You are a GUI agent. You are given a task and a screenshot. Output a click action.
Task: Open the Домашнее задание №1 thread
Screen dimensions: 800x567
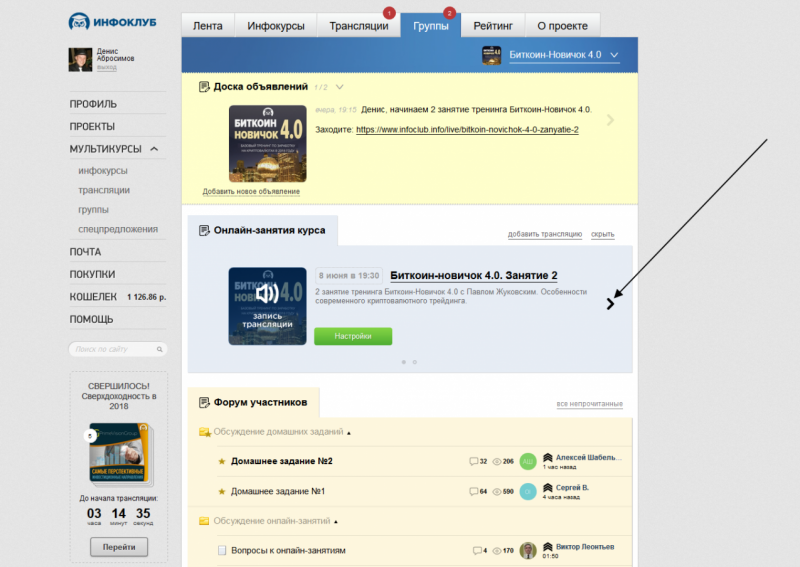coord(278,491)
